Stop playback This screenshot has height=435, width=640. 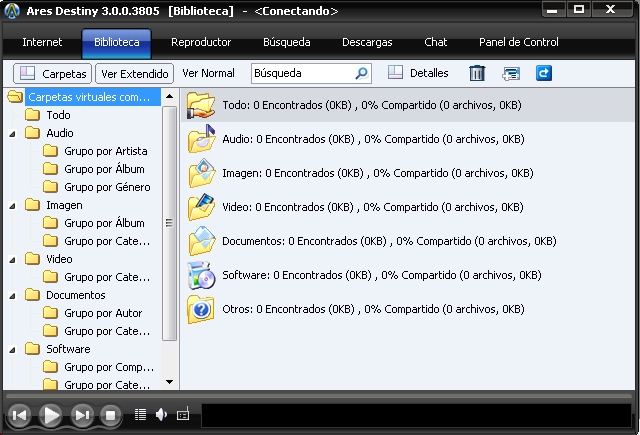point(110,415)
